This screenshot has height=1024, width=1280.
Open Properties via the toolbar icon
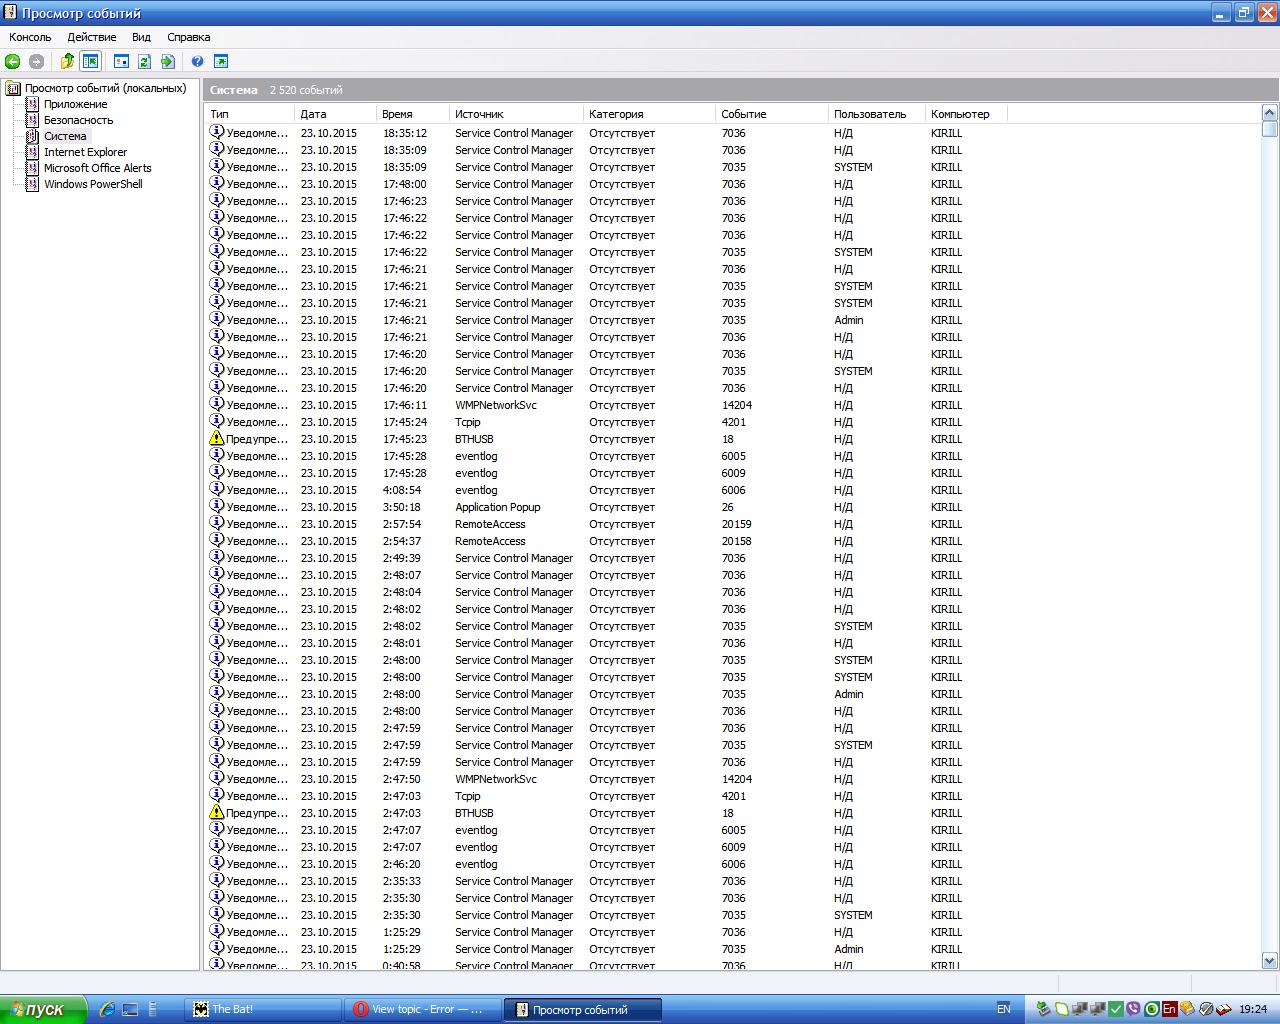pos(121,62)
